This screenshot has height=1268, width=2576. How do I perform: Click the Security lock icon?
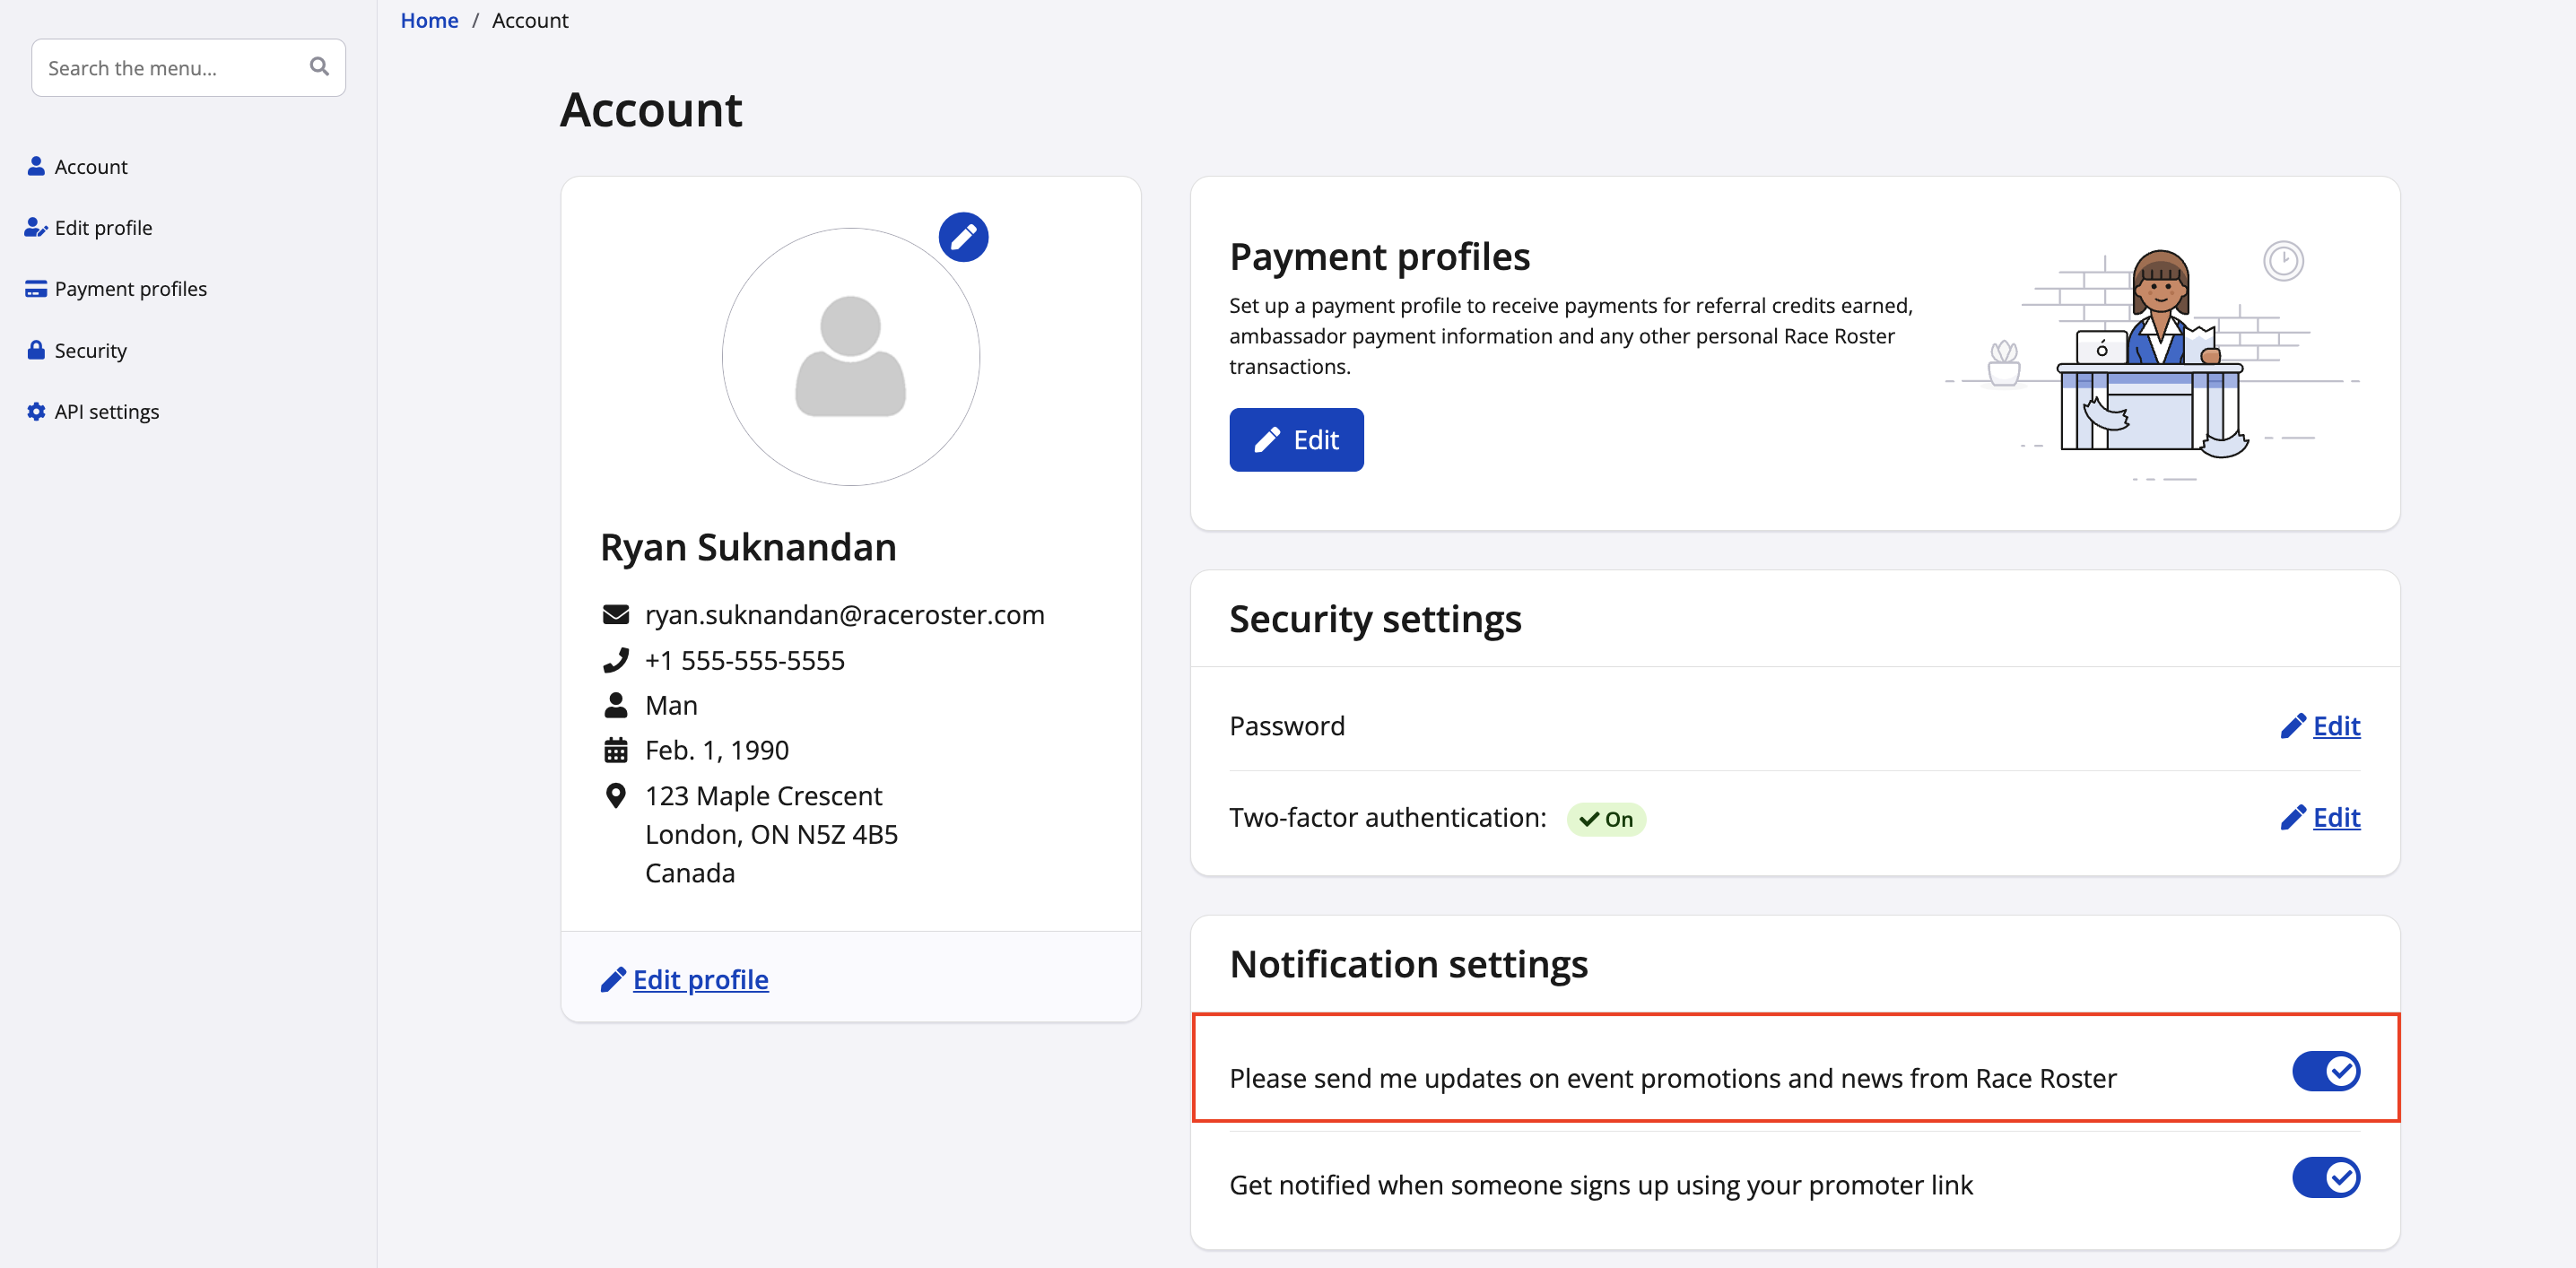click(x=36, y=350)
